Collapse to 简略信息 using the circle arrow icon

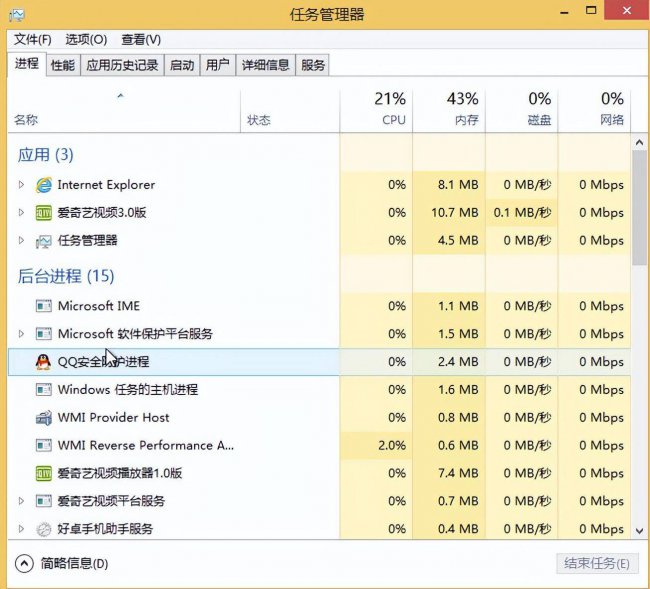(x=24, y=563)
